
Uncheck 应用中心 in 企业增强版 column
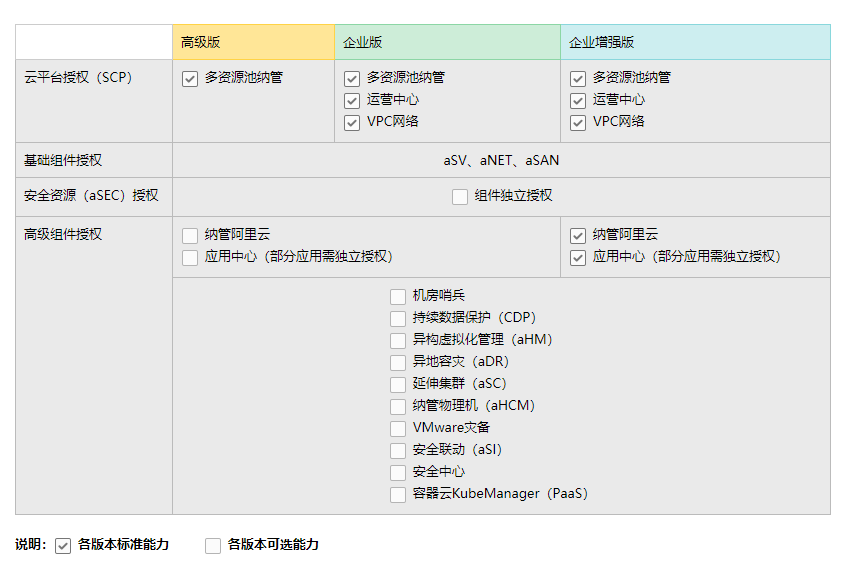[x=578, y=258]
